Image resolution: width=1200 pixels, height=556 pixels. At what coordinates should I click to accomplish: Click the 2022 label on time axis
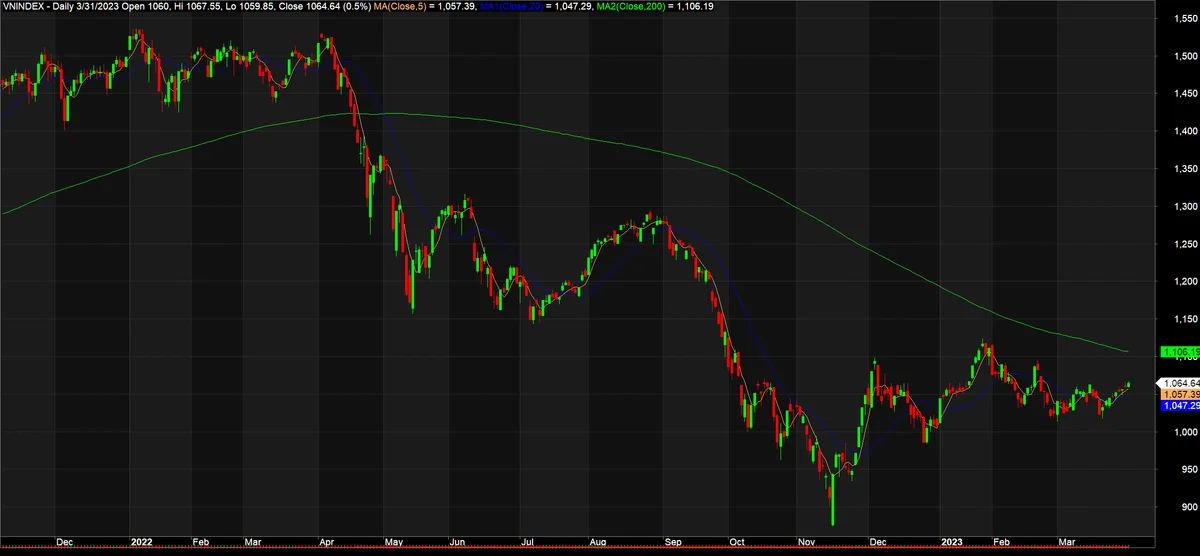click(142, 541)
